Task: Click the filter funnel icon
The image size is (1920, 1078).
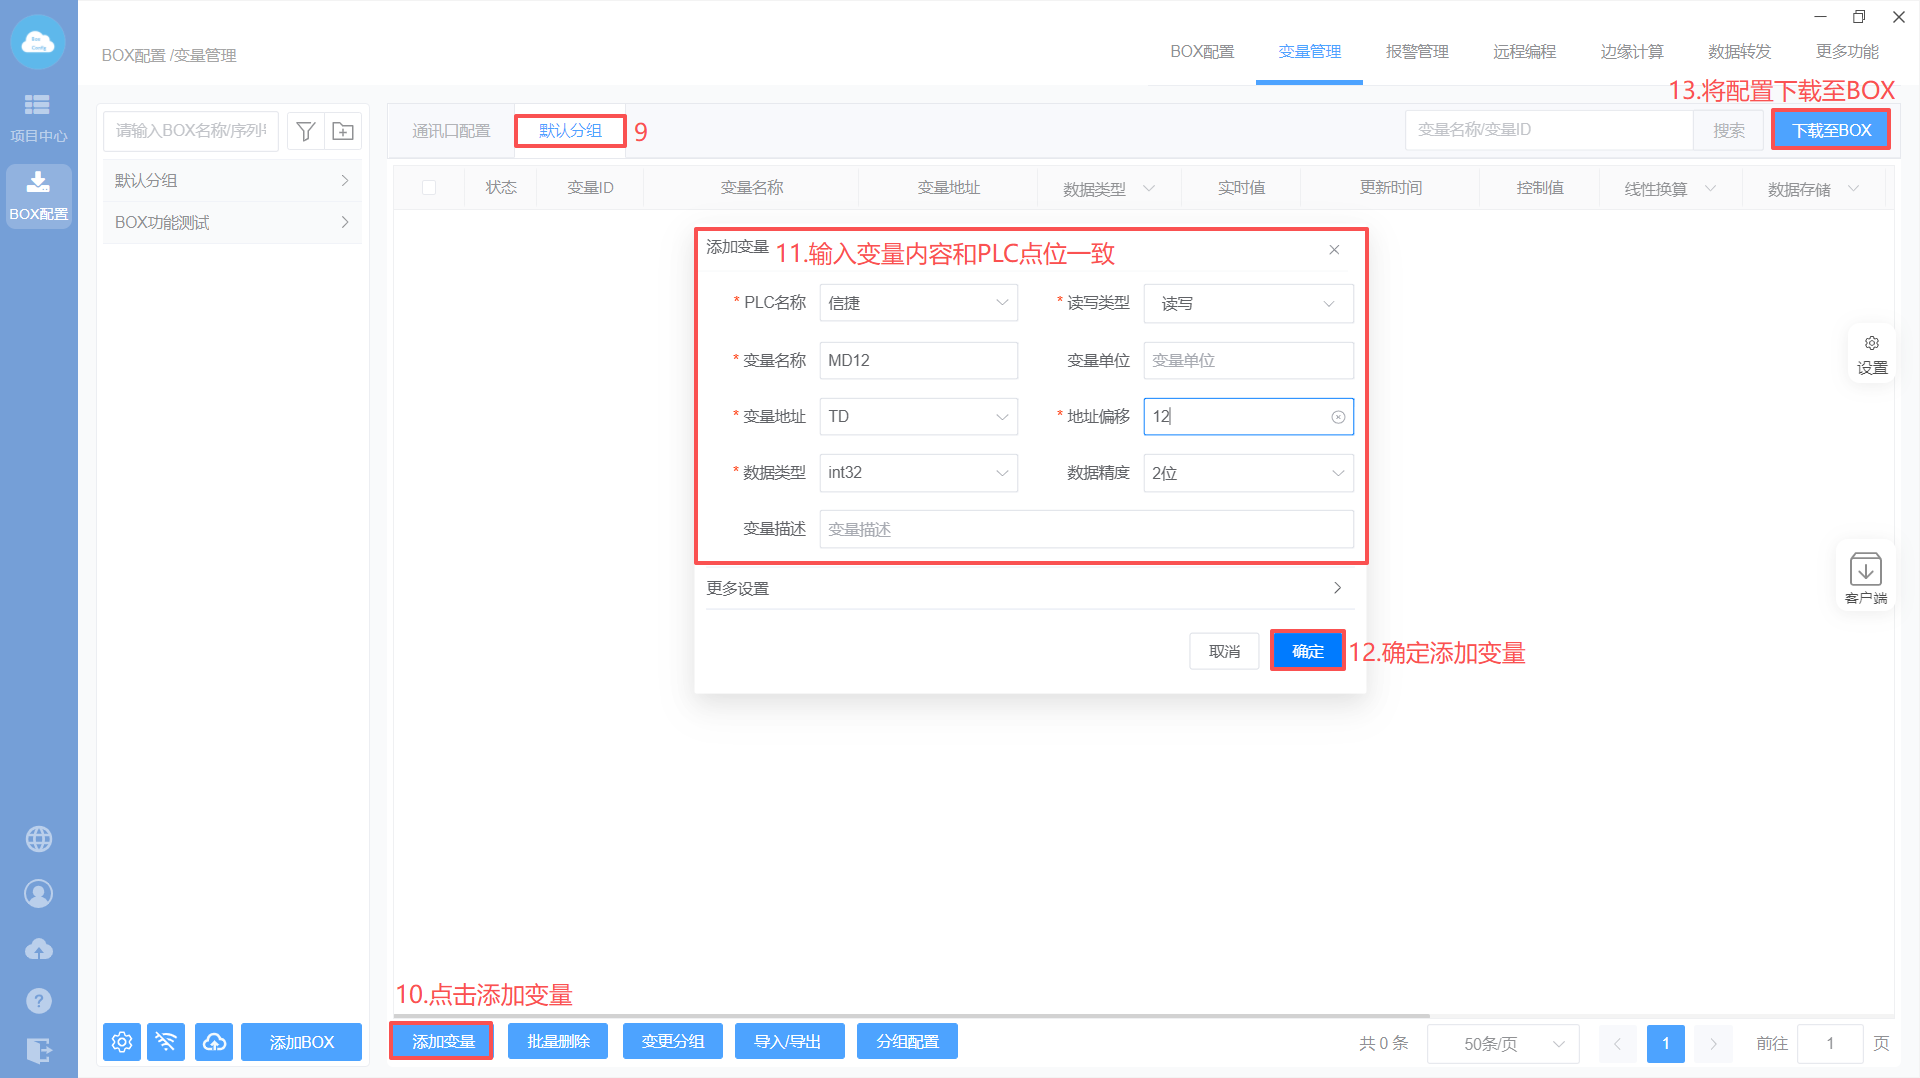Action: (306, 131)
